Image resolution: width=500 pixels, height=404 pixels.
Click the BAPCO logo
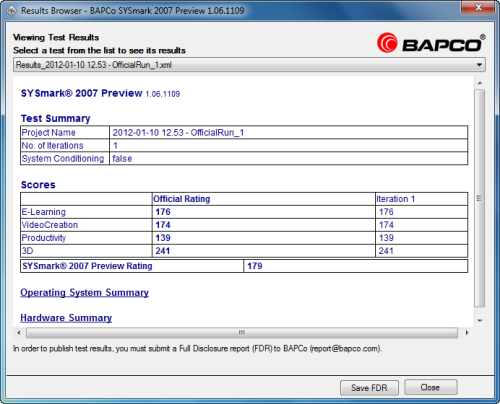(431, 43)
